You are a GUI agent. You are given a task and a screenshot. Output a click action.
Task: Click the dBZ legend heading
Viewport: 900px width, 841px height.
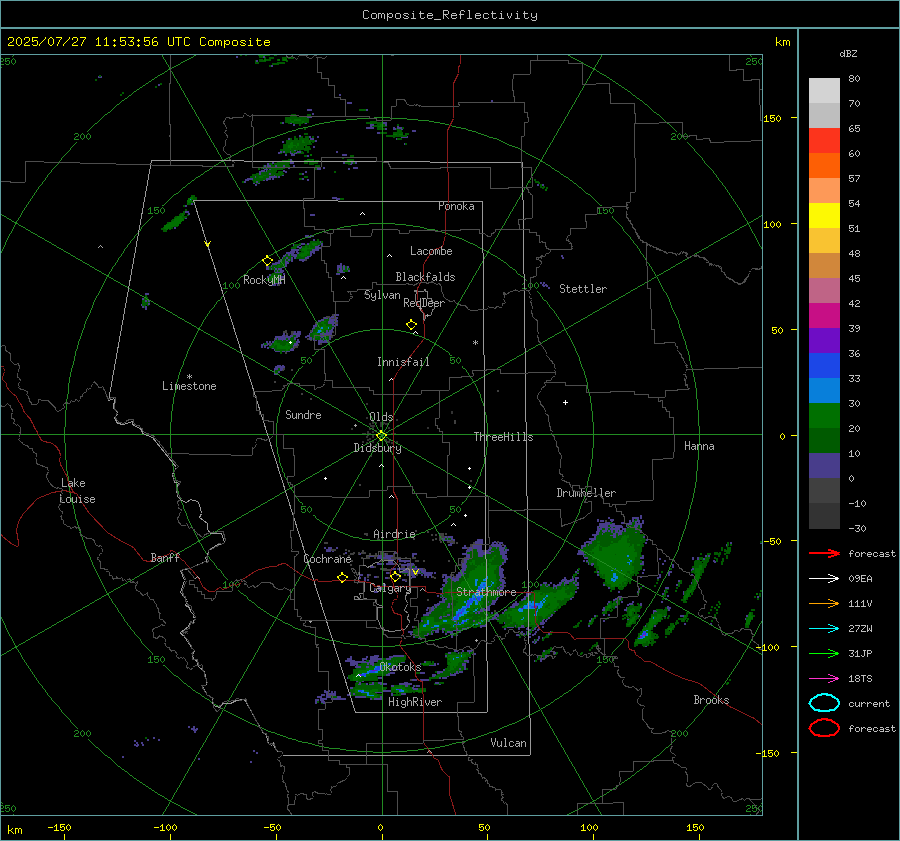(848, 53)
